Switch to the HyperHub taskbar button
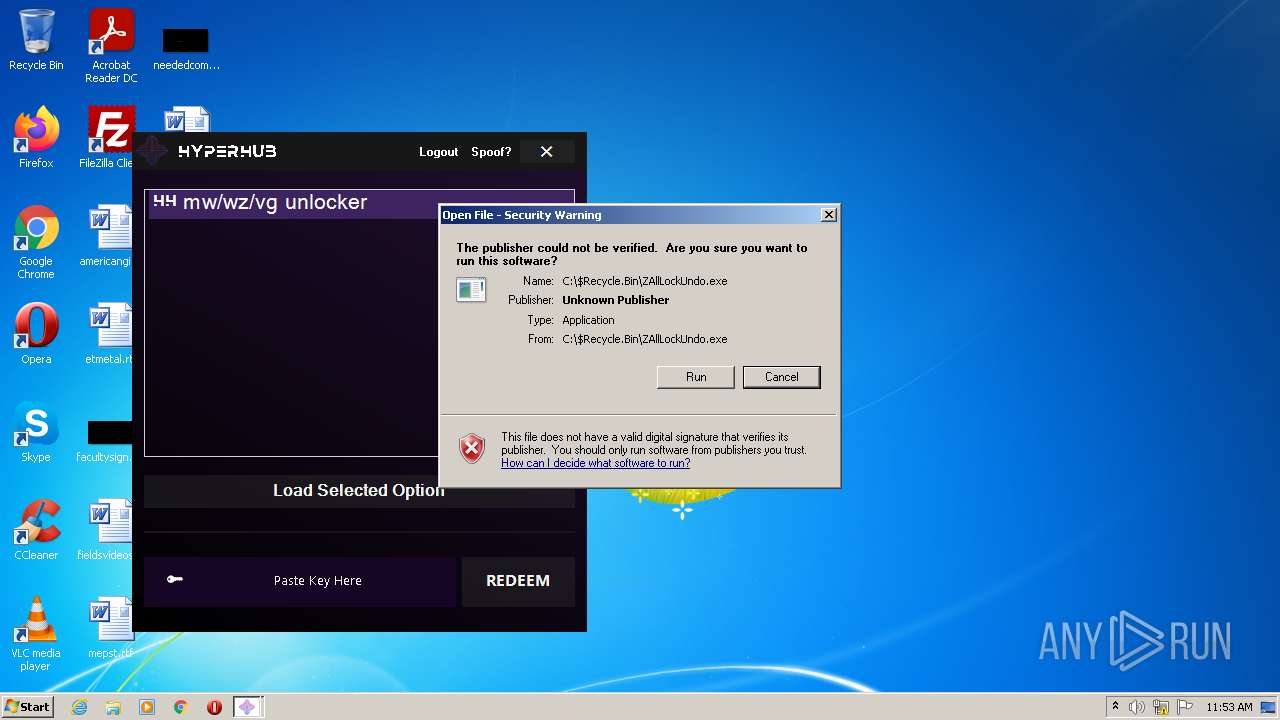The width and height of the screenshot is (1280, 720). (x=247, y=707)
